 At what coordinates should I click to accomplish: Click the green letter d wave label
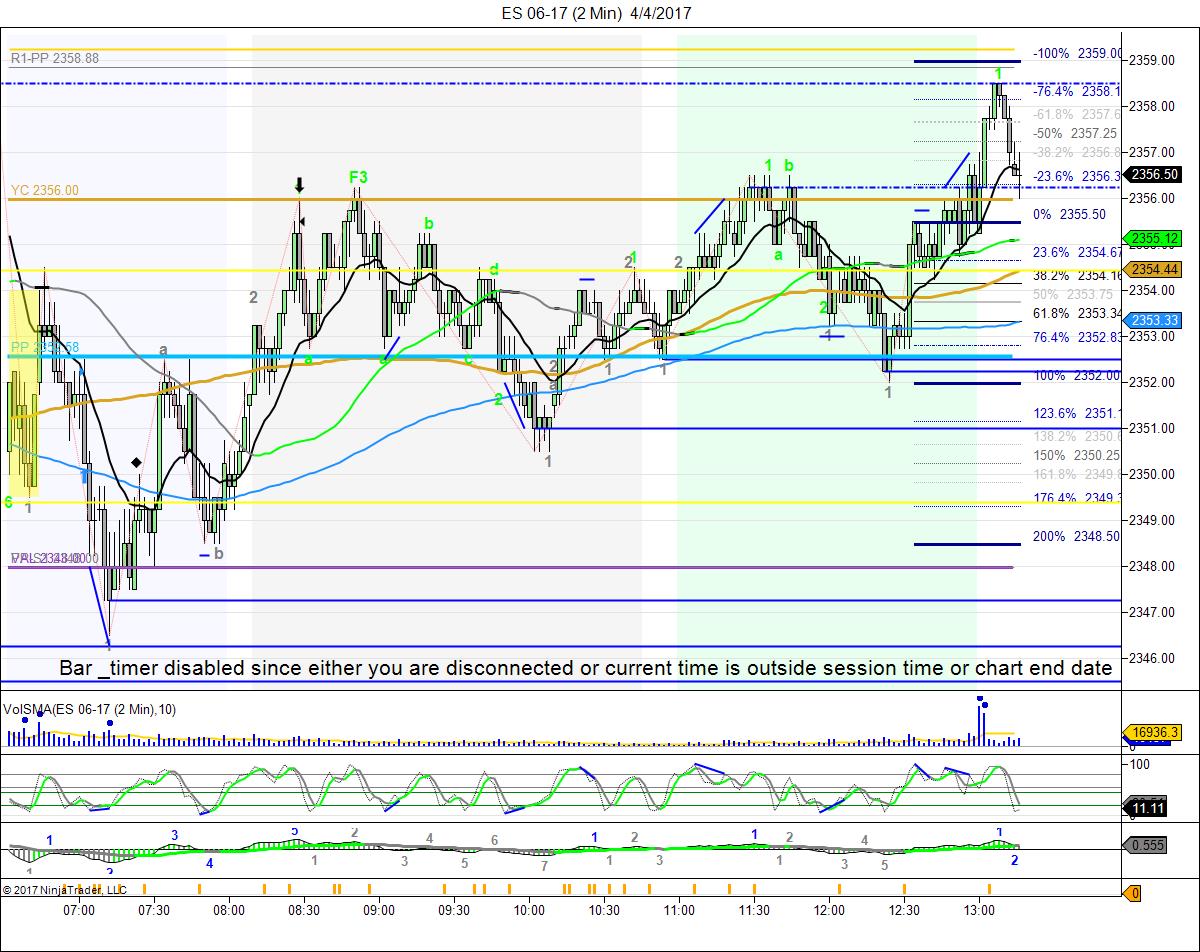pos(495,269)
